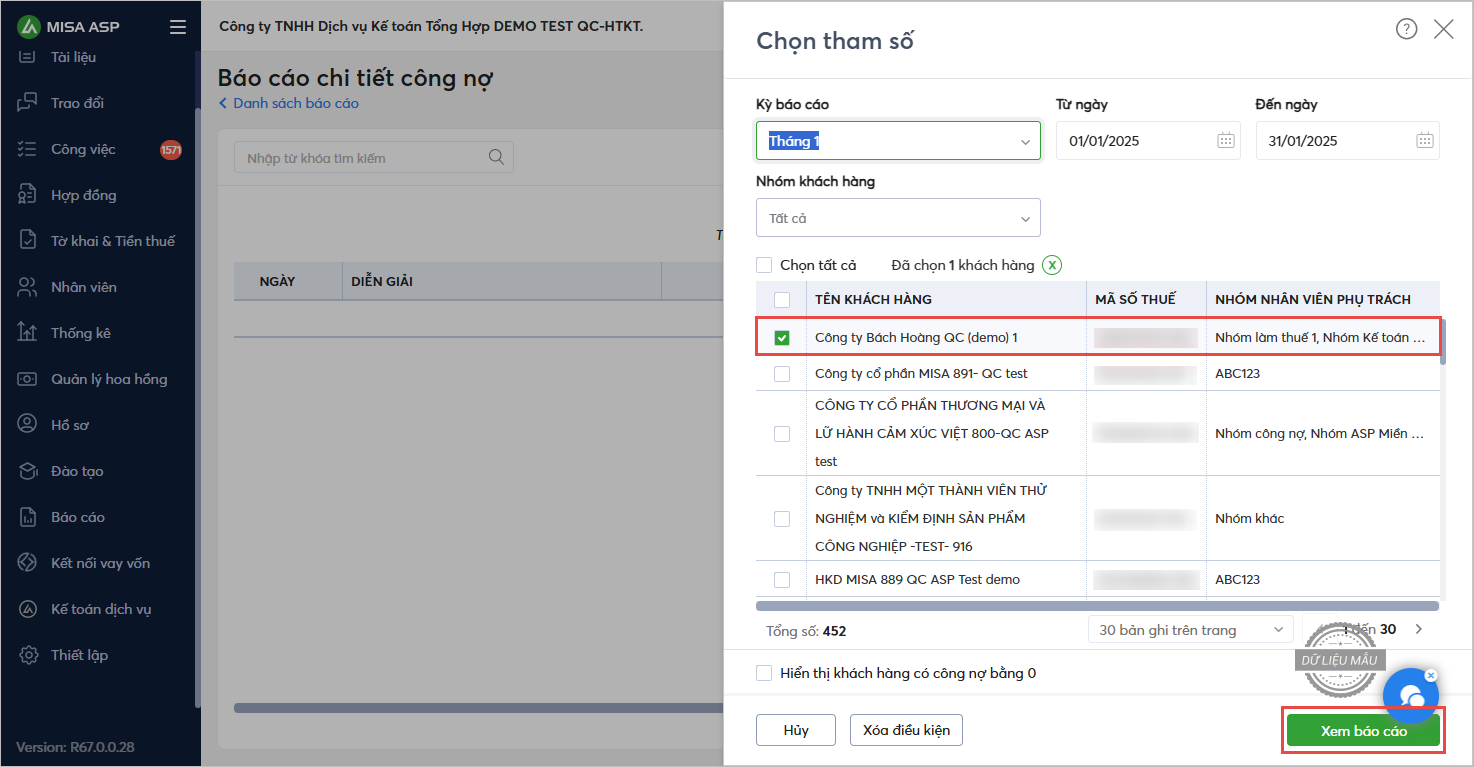Click the 1571 badge on Công việc

pyautogui.click(x=171, y=150)
